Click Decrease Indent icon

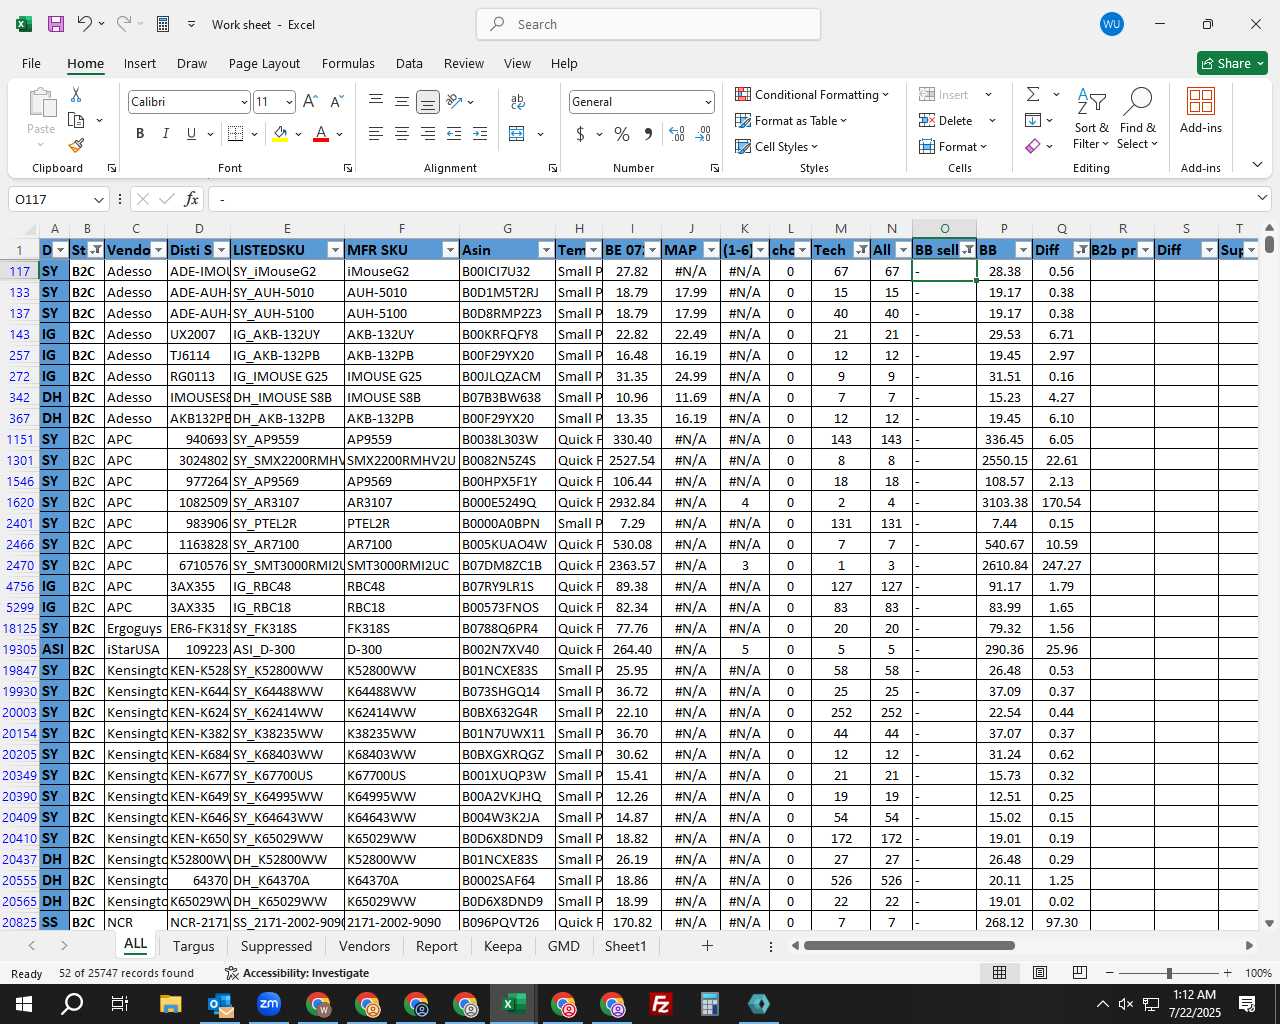(454, 134)
